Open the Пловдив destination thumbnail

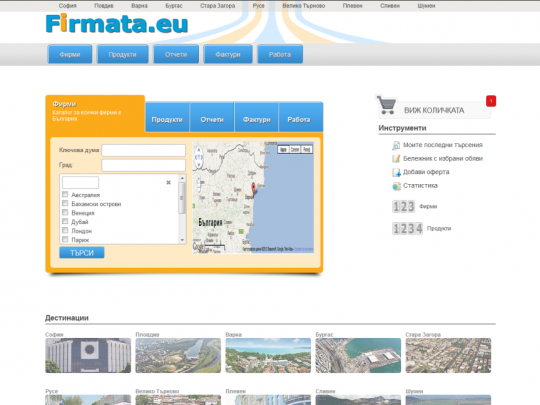coord(178,355)
